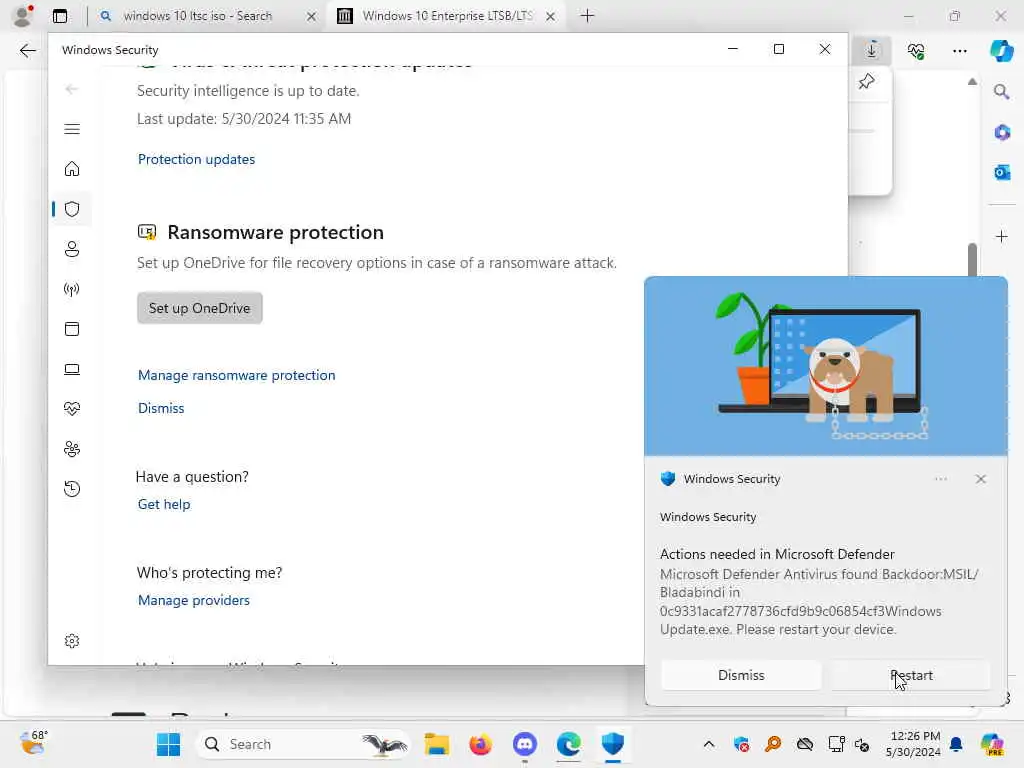Viewport: 1024px width, 768px height.
Task: Open the Windows Start button
Action: tap(168, 744)
